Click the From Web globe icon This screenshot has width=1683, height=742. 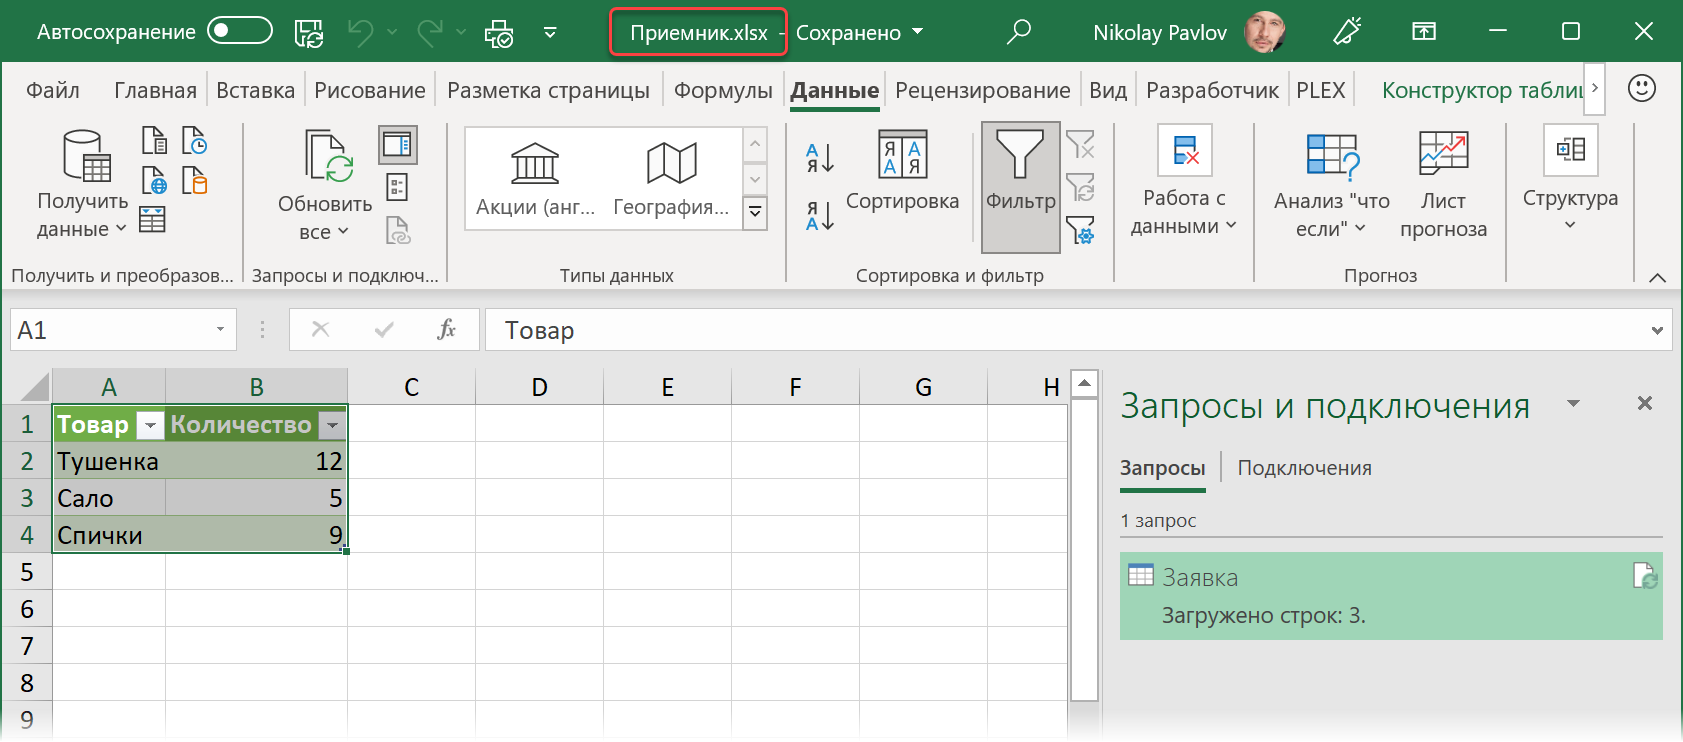[154, 180]
